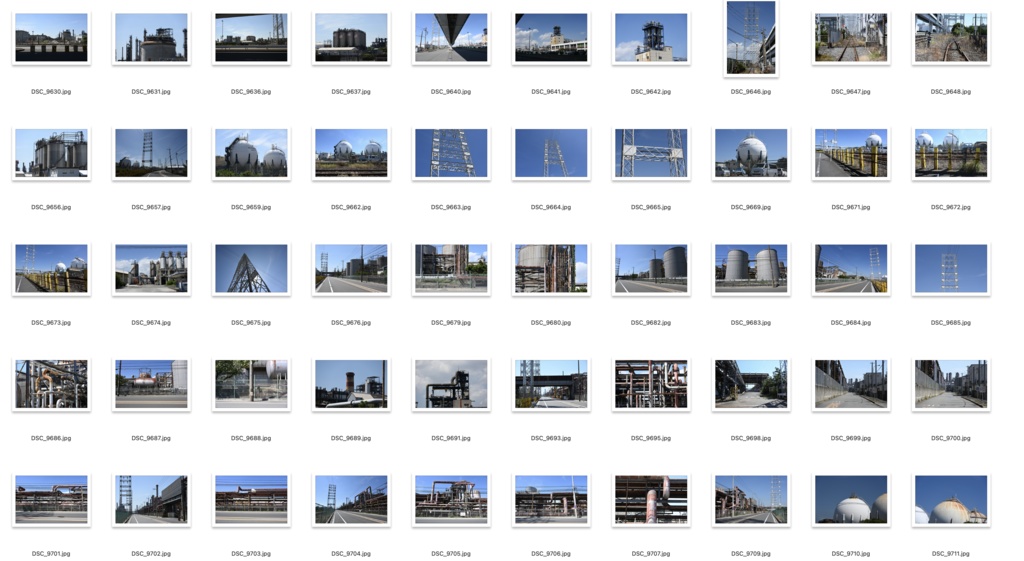Select the DSC_9680.jpg photo thumbnail
This screenshot has width=1024, height=561.
tap(551, 269)
